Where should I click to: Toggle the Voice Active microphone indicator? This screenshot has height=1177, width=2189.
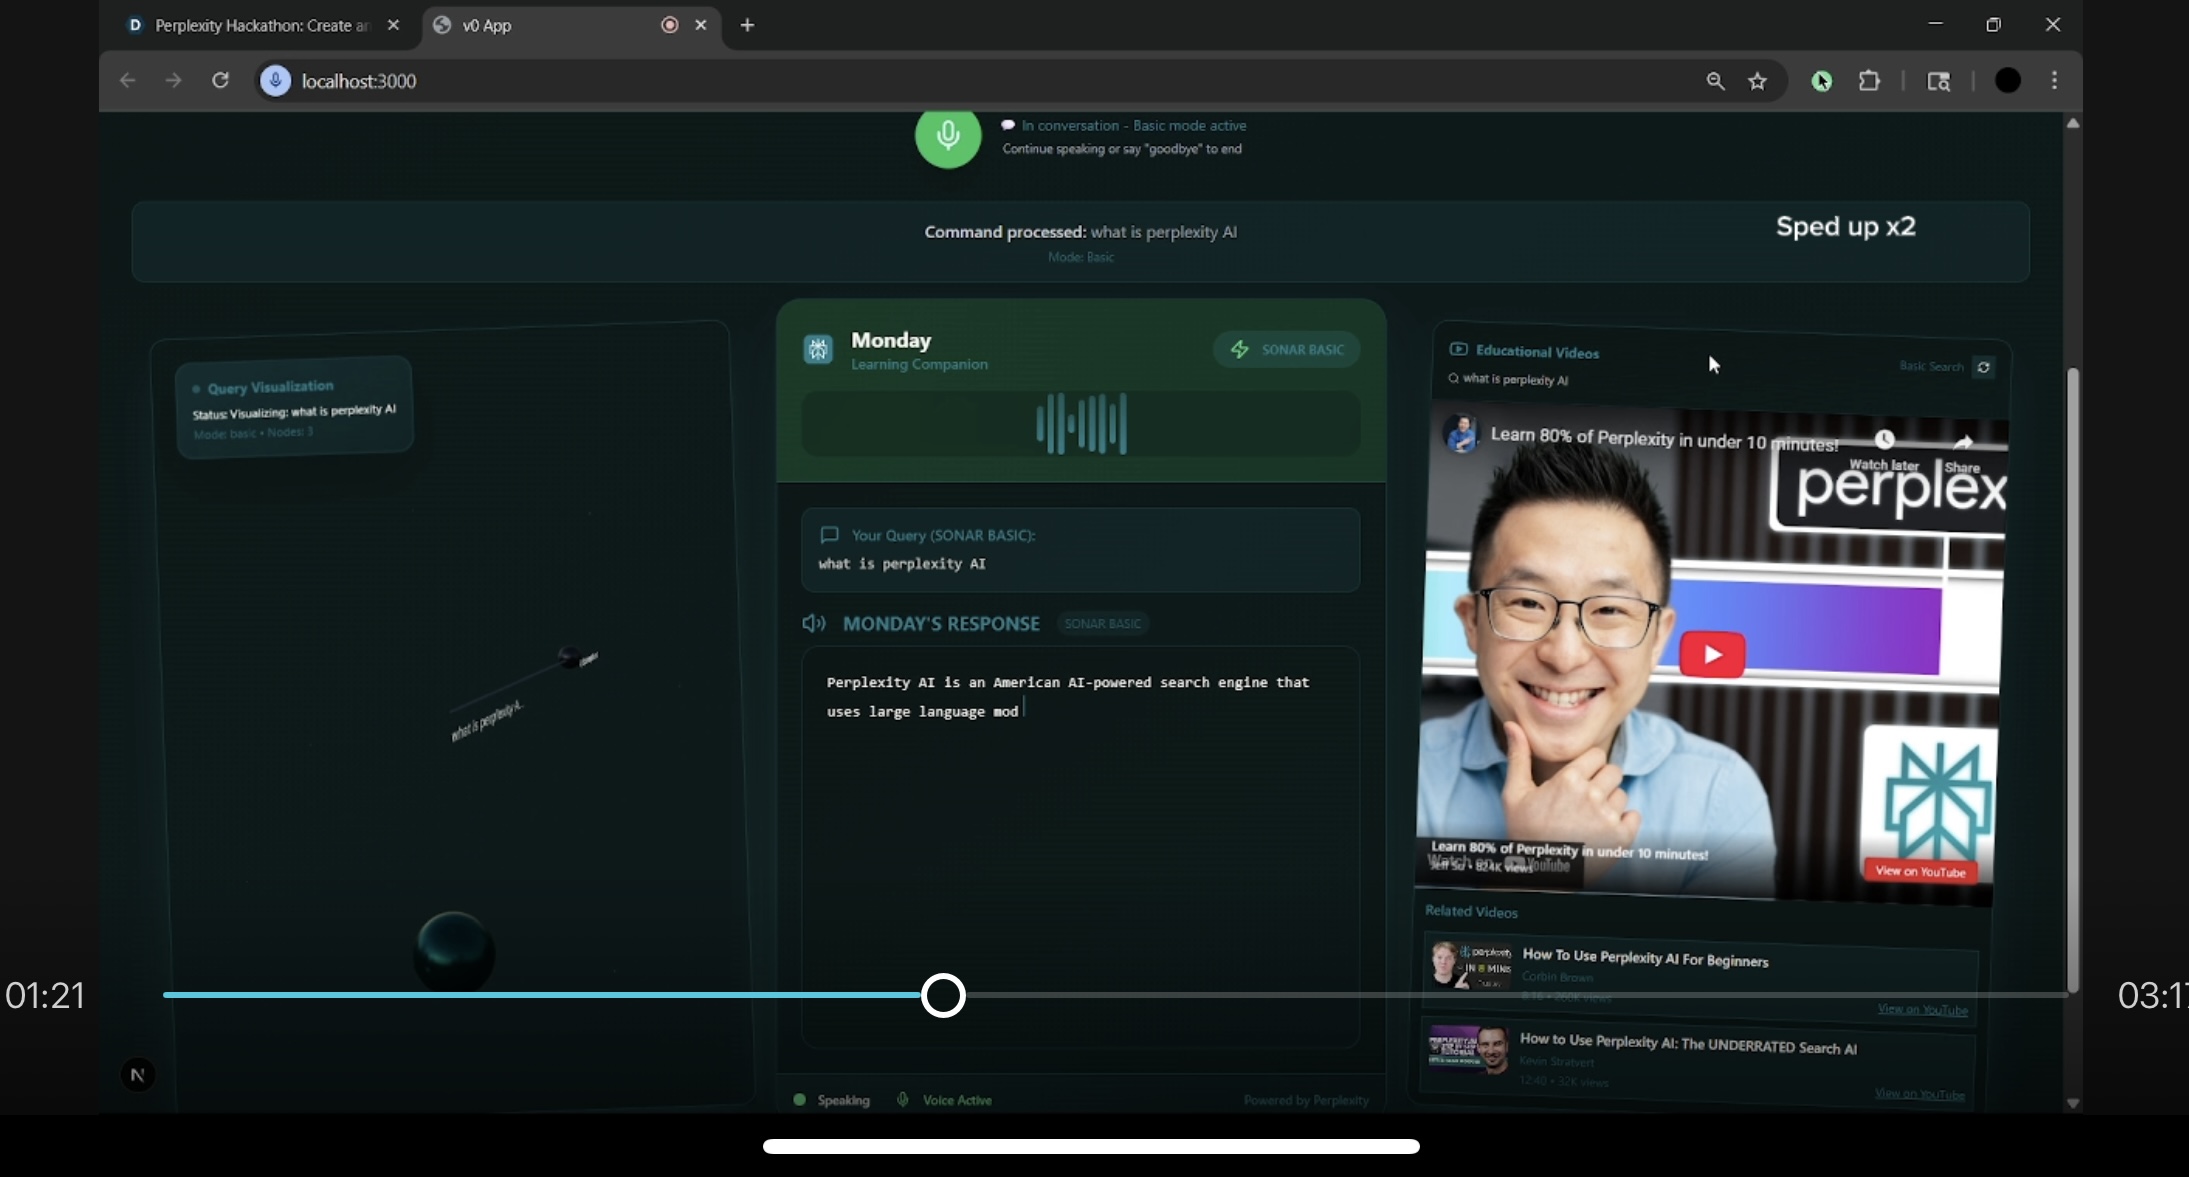[x=903, y=1100]
